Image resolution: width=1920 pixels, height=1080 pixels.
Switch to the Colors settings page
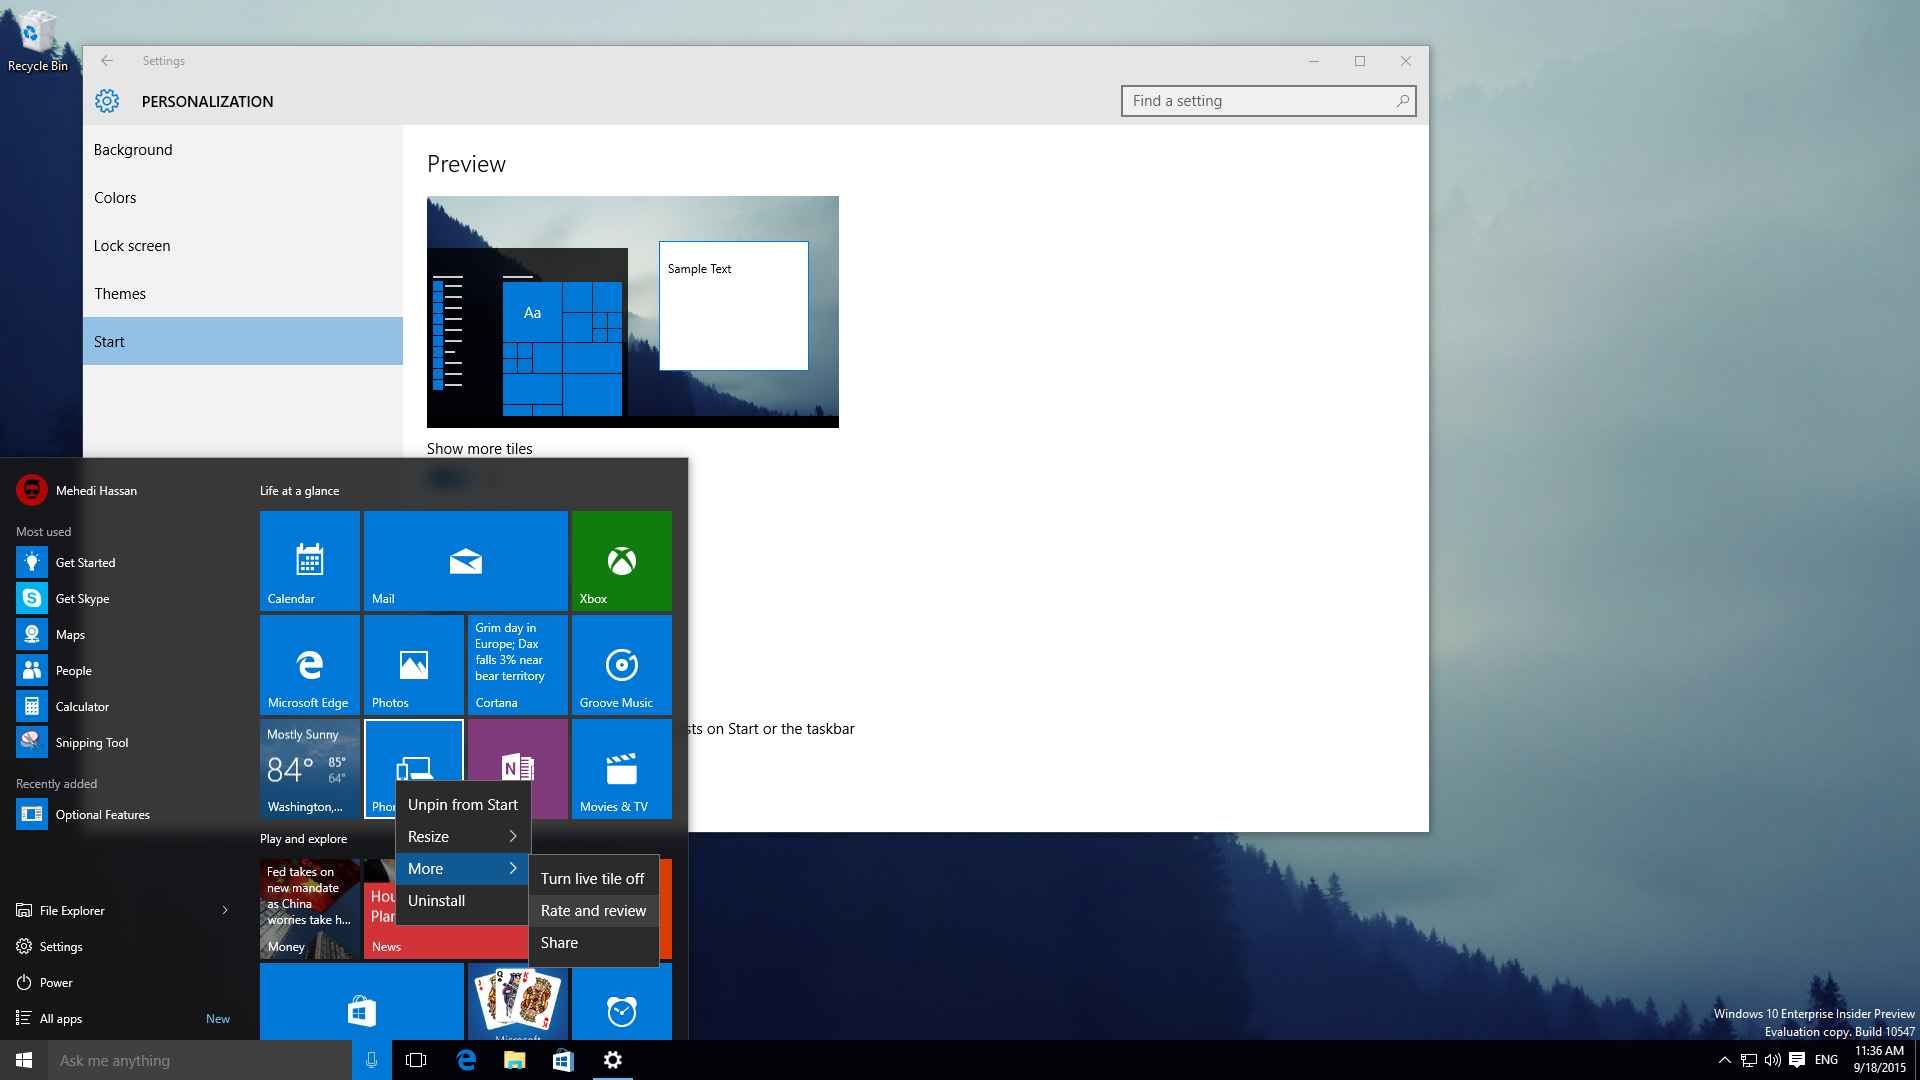[243, 197]
